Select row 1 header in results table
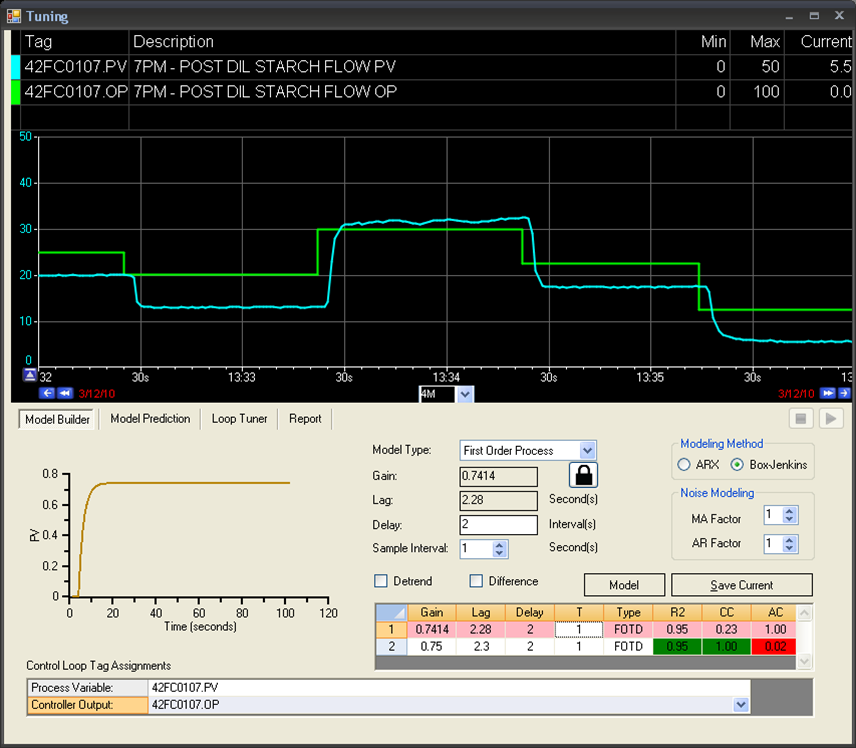856x748 pixels. [391, 630]
